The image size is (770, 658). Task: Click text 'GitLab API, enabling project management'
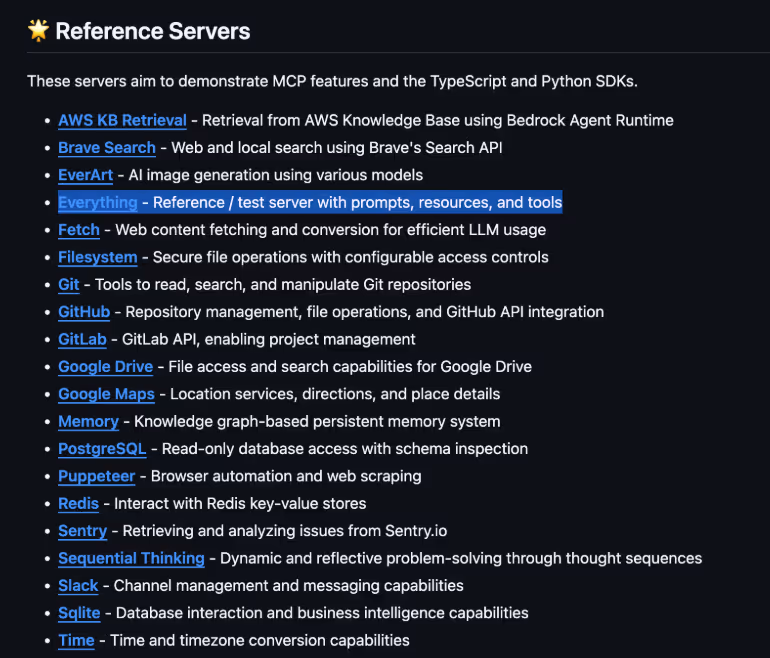269,339
